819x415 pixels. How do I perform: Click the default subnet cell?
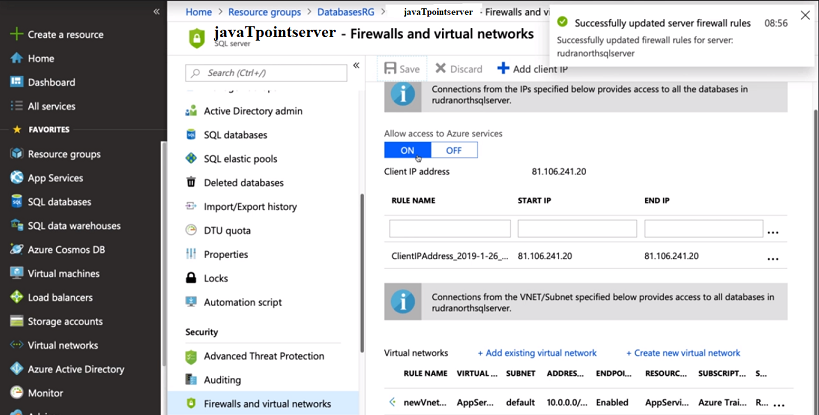point(520,402)
